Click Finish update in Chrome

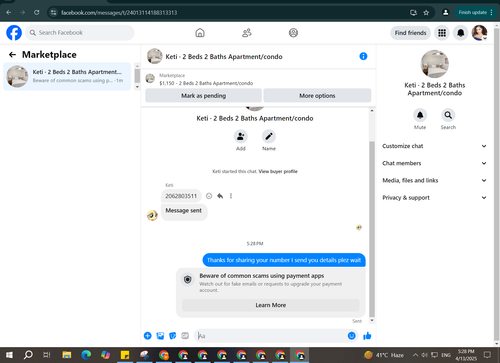pyautogui.click(x=475, y=13)
